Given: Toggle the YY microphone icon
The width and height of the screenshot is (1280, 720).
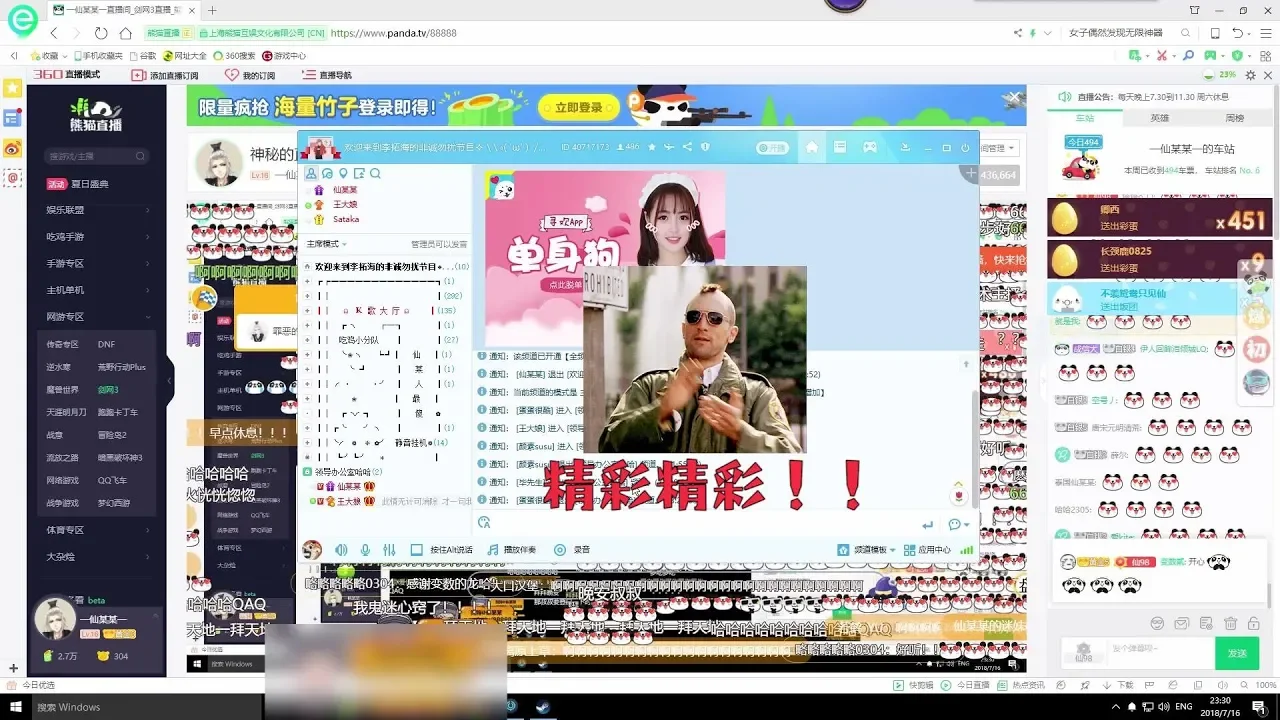Looking at the screenshot, I should (x=365, y=550).
